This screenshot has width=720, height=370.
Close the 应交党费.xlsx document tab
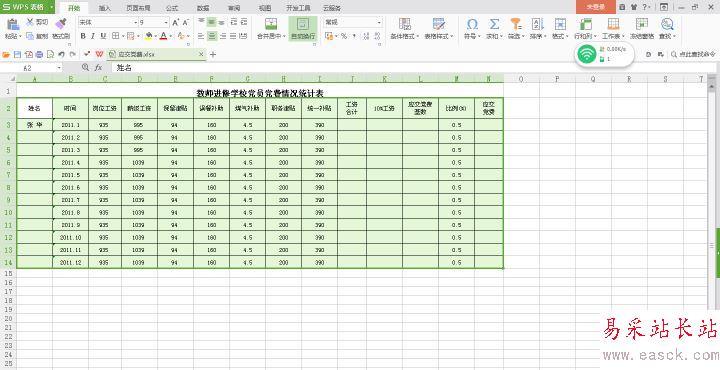tap(201, 55)
